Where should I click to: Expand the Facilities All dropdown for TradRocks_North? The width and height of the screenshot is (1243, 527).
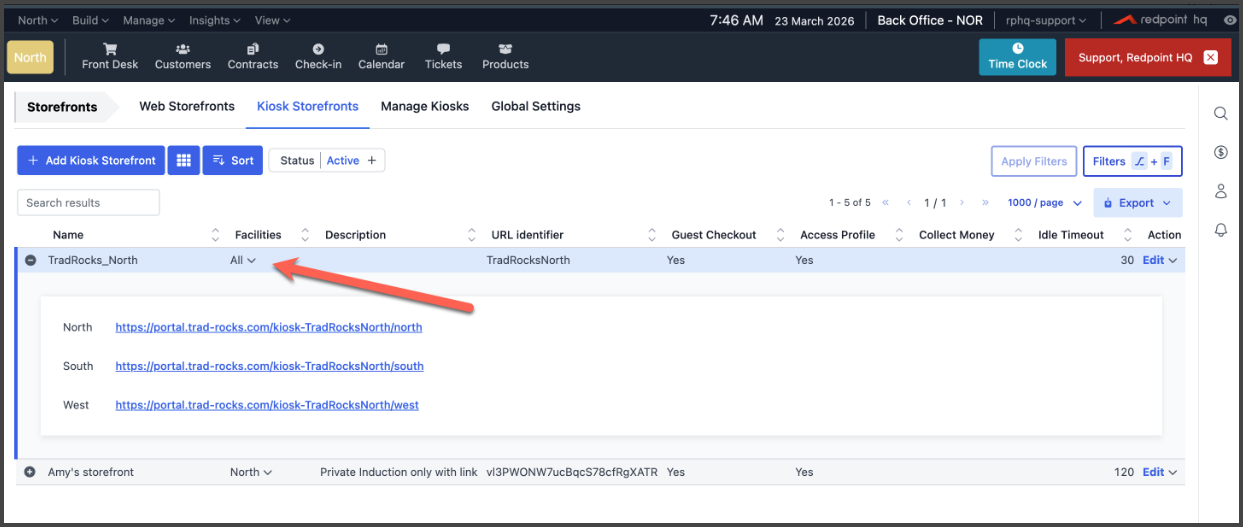(x=243, y=260)
